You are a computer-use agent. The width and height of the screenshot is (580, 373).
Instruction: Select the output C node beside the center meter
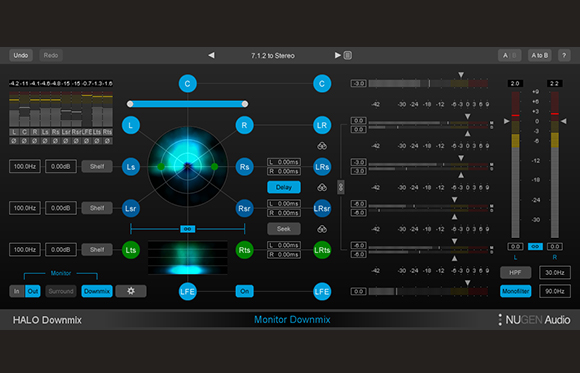(x=322, y=84)
